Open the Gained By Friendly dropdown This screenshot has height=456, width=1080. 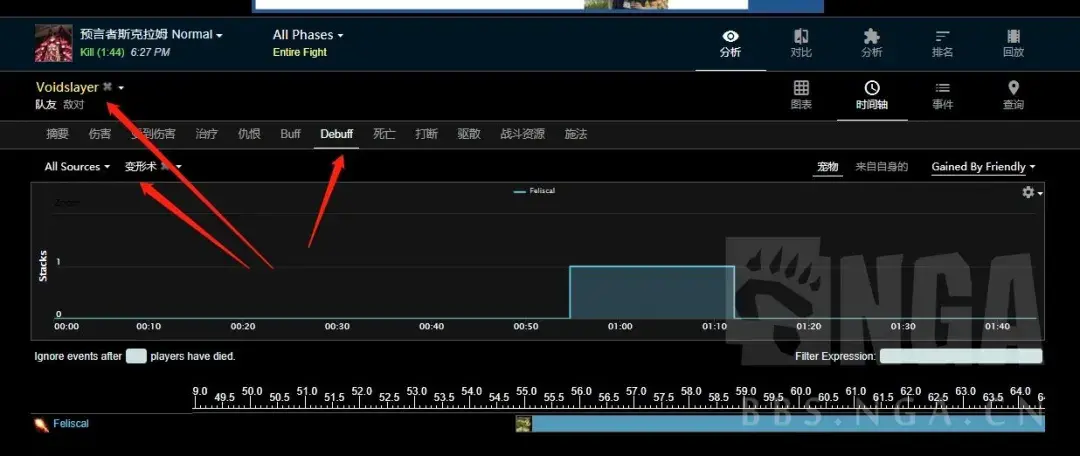[982, 167]
